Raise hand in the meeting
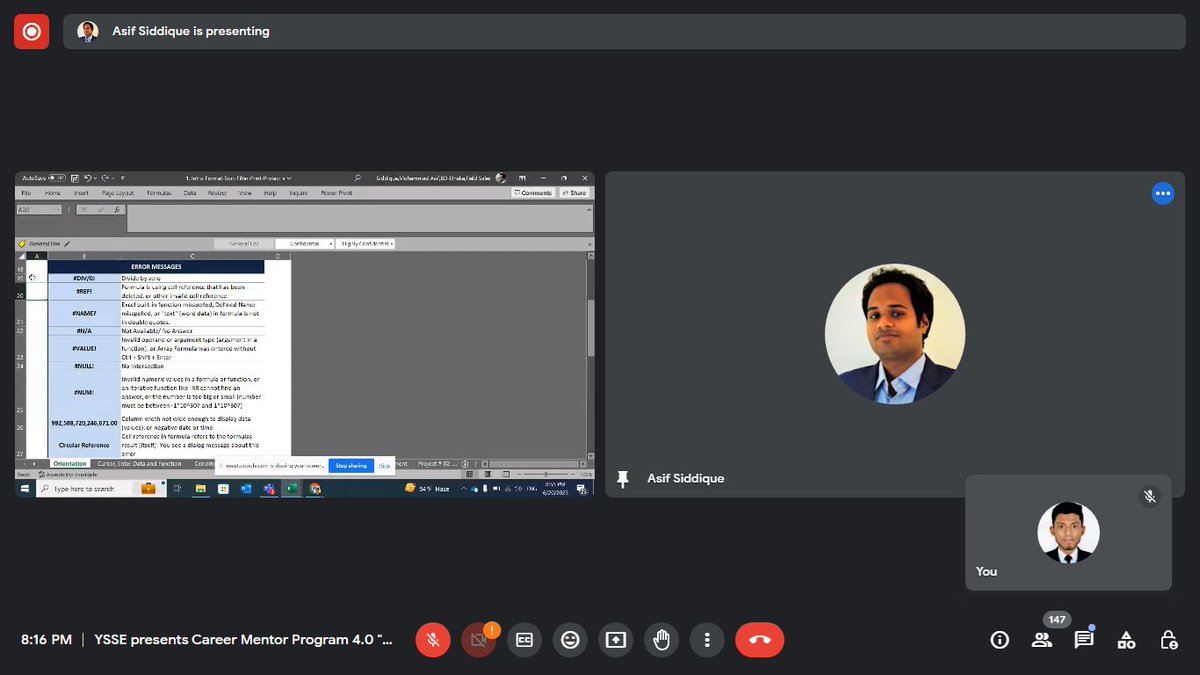1200x675 pixels. click(x=661, y=640)
